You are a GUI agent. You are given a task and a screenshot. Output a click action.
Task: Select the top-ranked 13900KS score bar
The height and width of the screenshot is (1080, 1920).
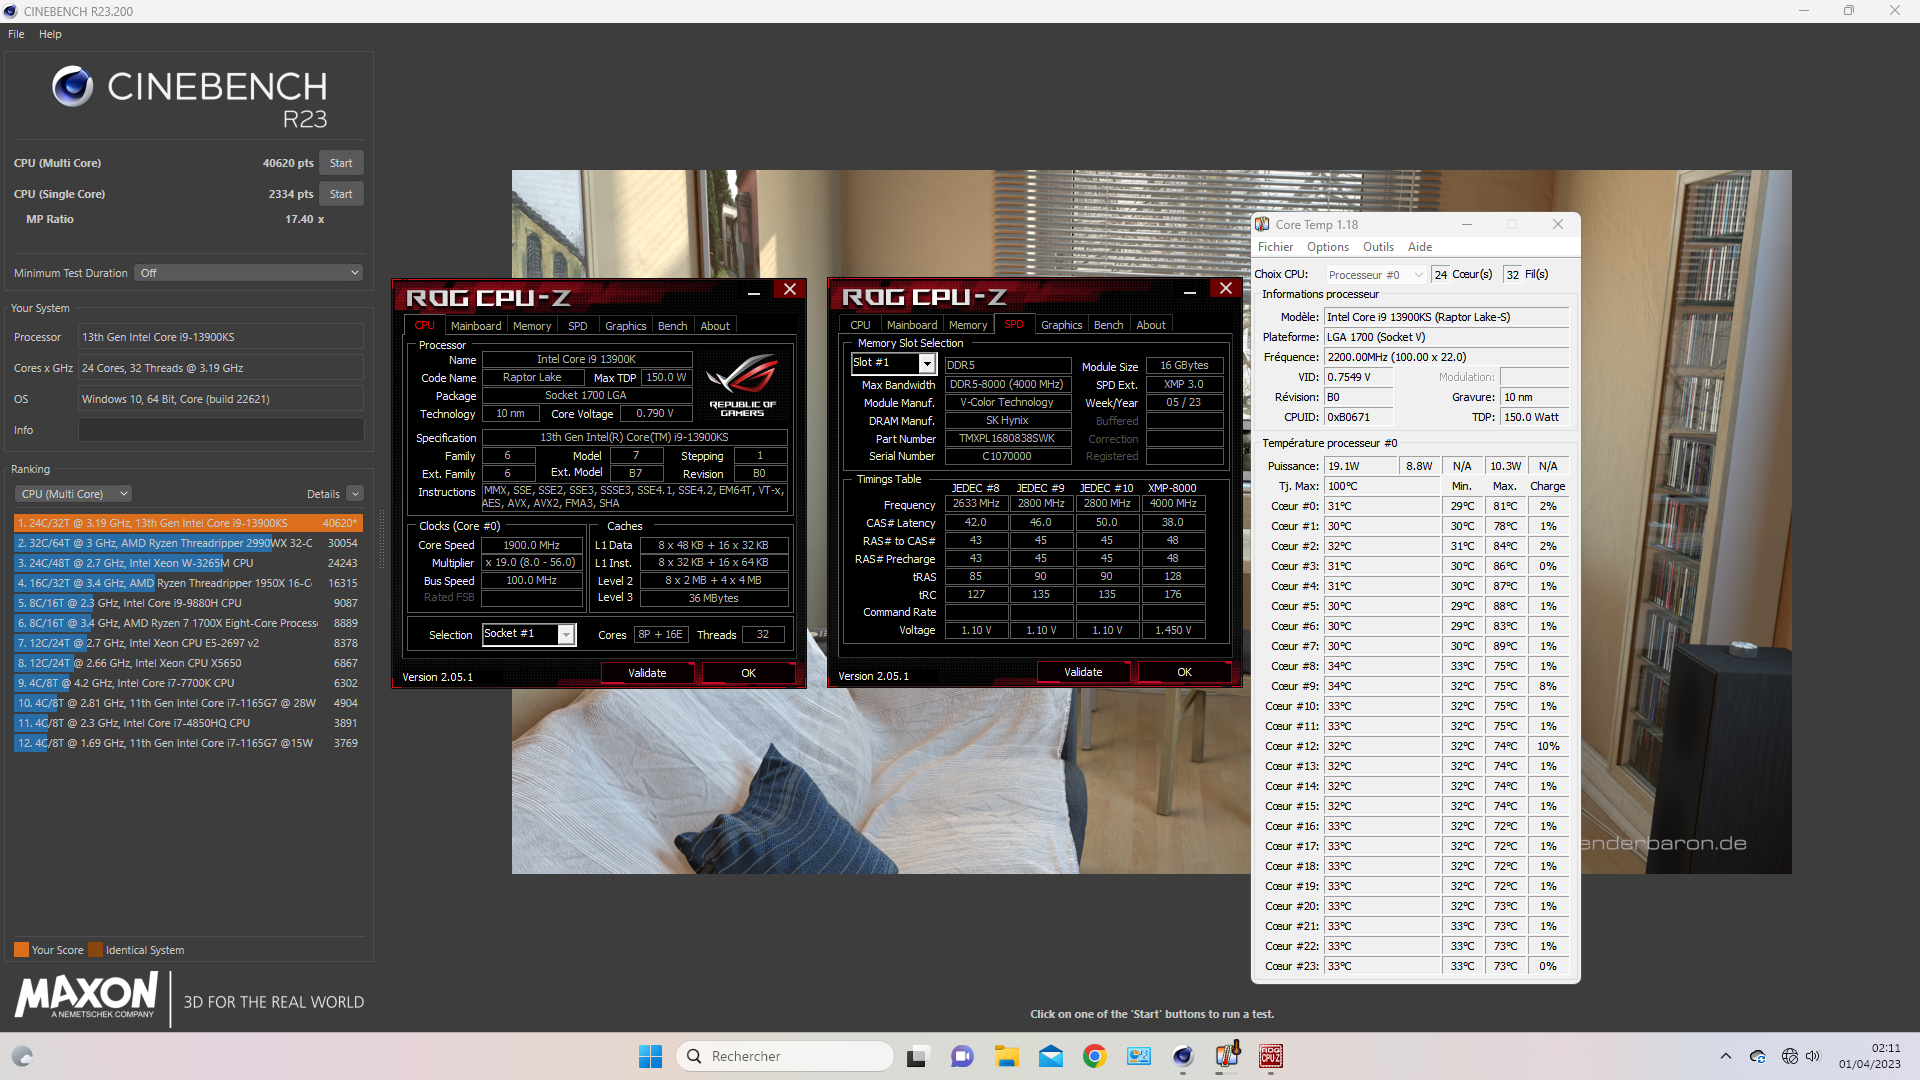click(188, 523)
